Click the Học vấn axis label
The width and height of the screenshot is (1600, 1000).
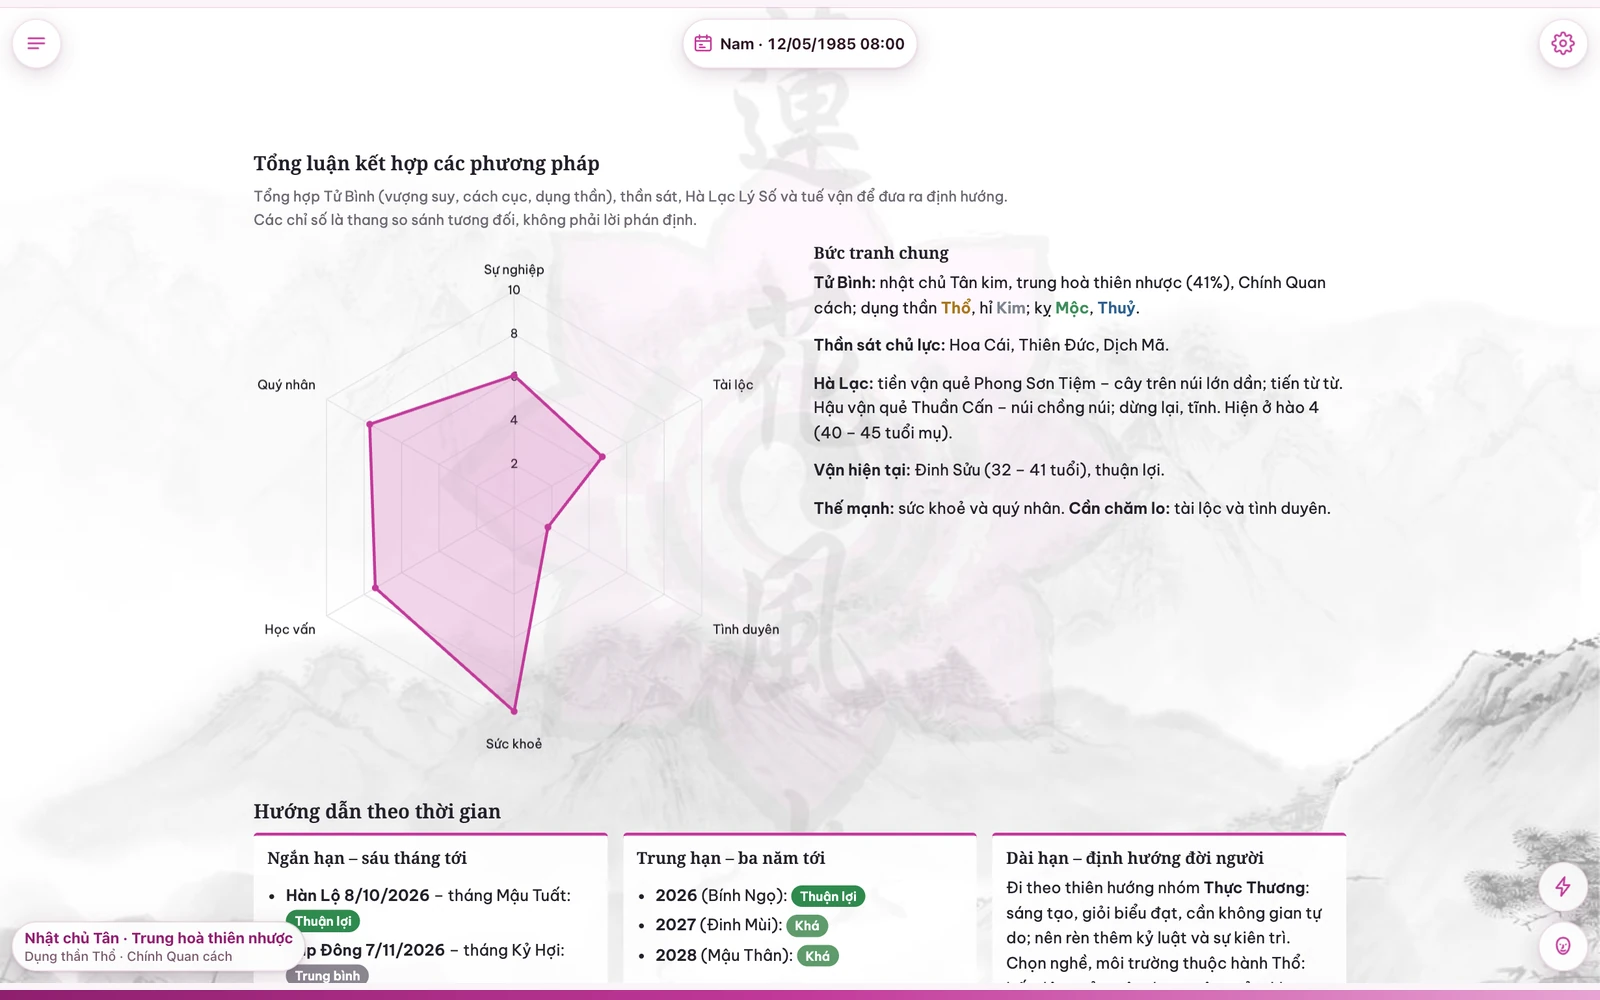[290, 630]
